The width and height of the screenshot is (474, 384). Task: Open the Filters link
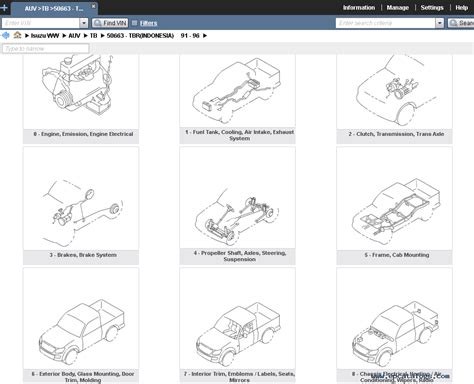click(148, 23)
